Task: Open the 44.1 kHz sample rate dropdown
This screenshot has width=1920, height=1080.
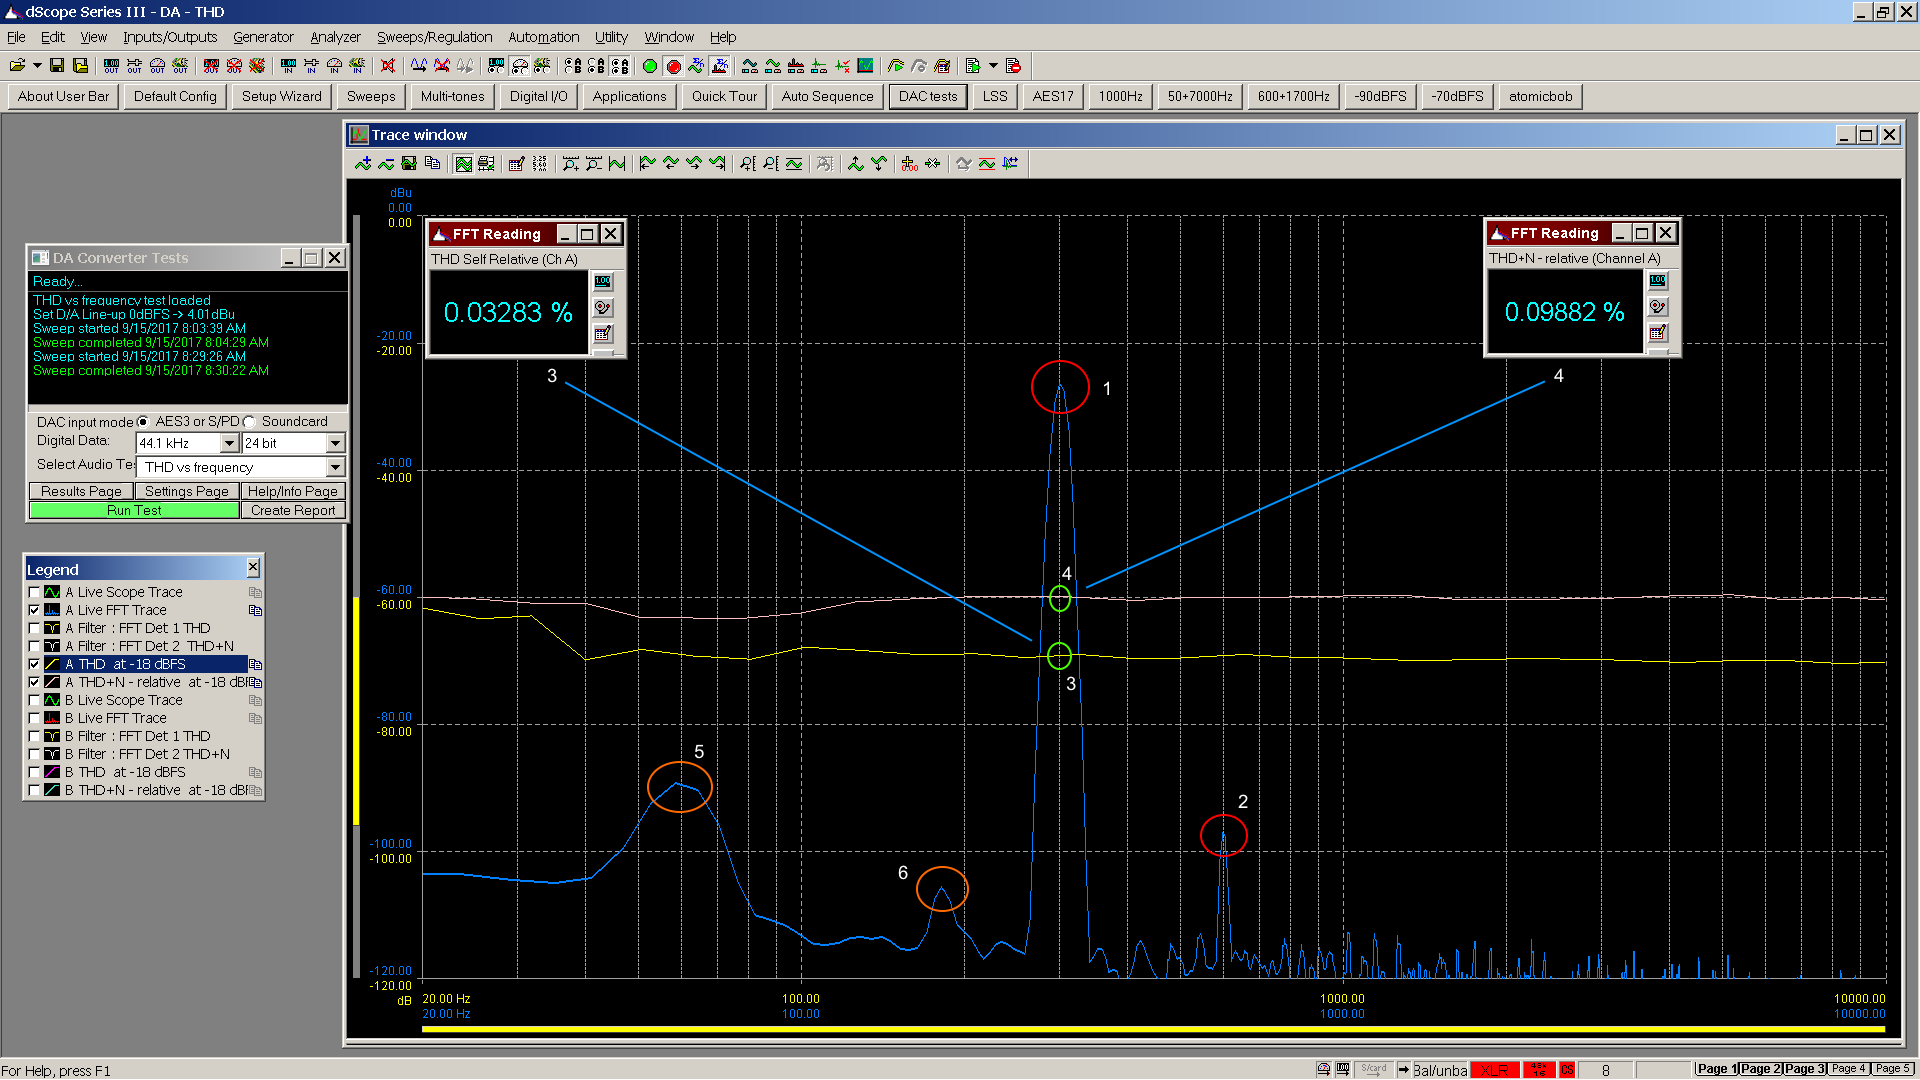Action: pyautogui.click(x=229, y=443)
